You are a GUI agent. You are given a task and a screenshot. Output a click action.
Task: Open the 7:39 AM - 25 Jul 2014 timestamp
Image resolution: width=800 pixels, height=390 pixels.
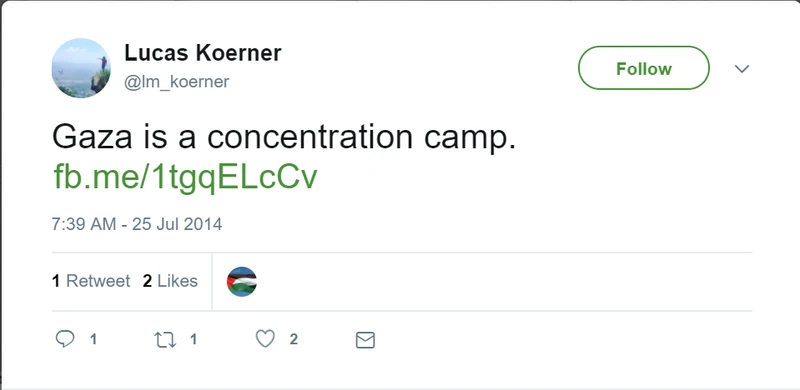(137, 224)
